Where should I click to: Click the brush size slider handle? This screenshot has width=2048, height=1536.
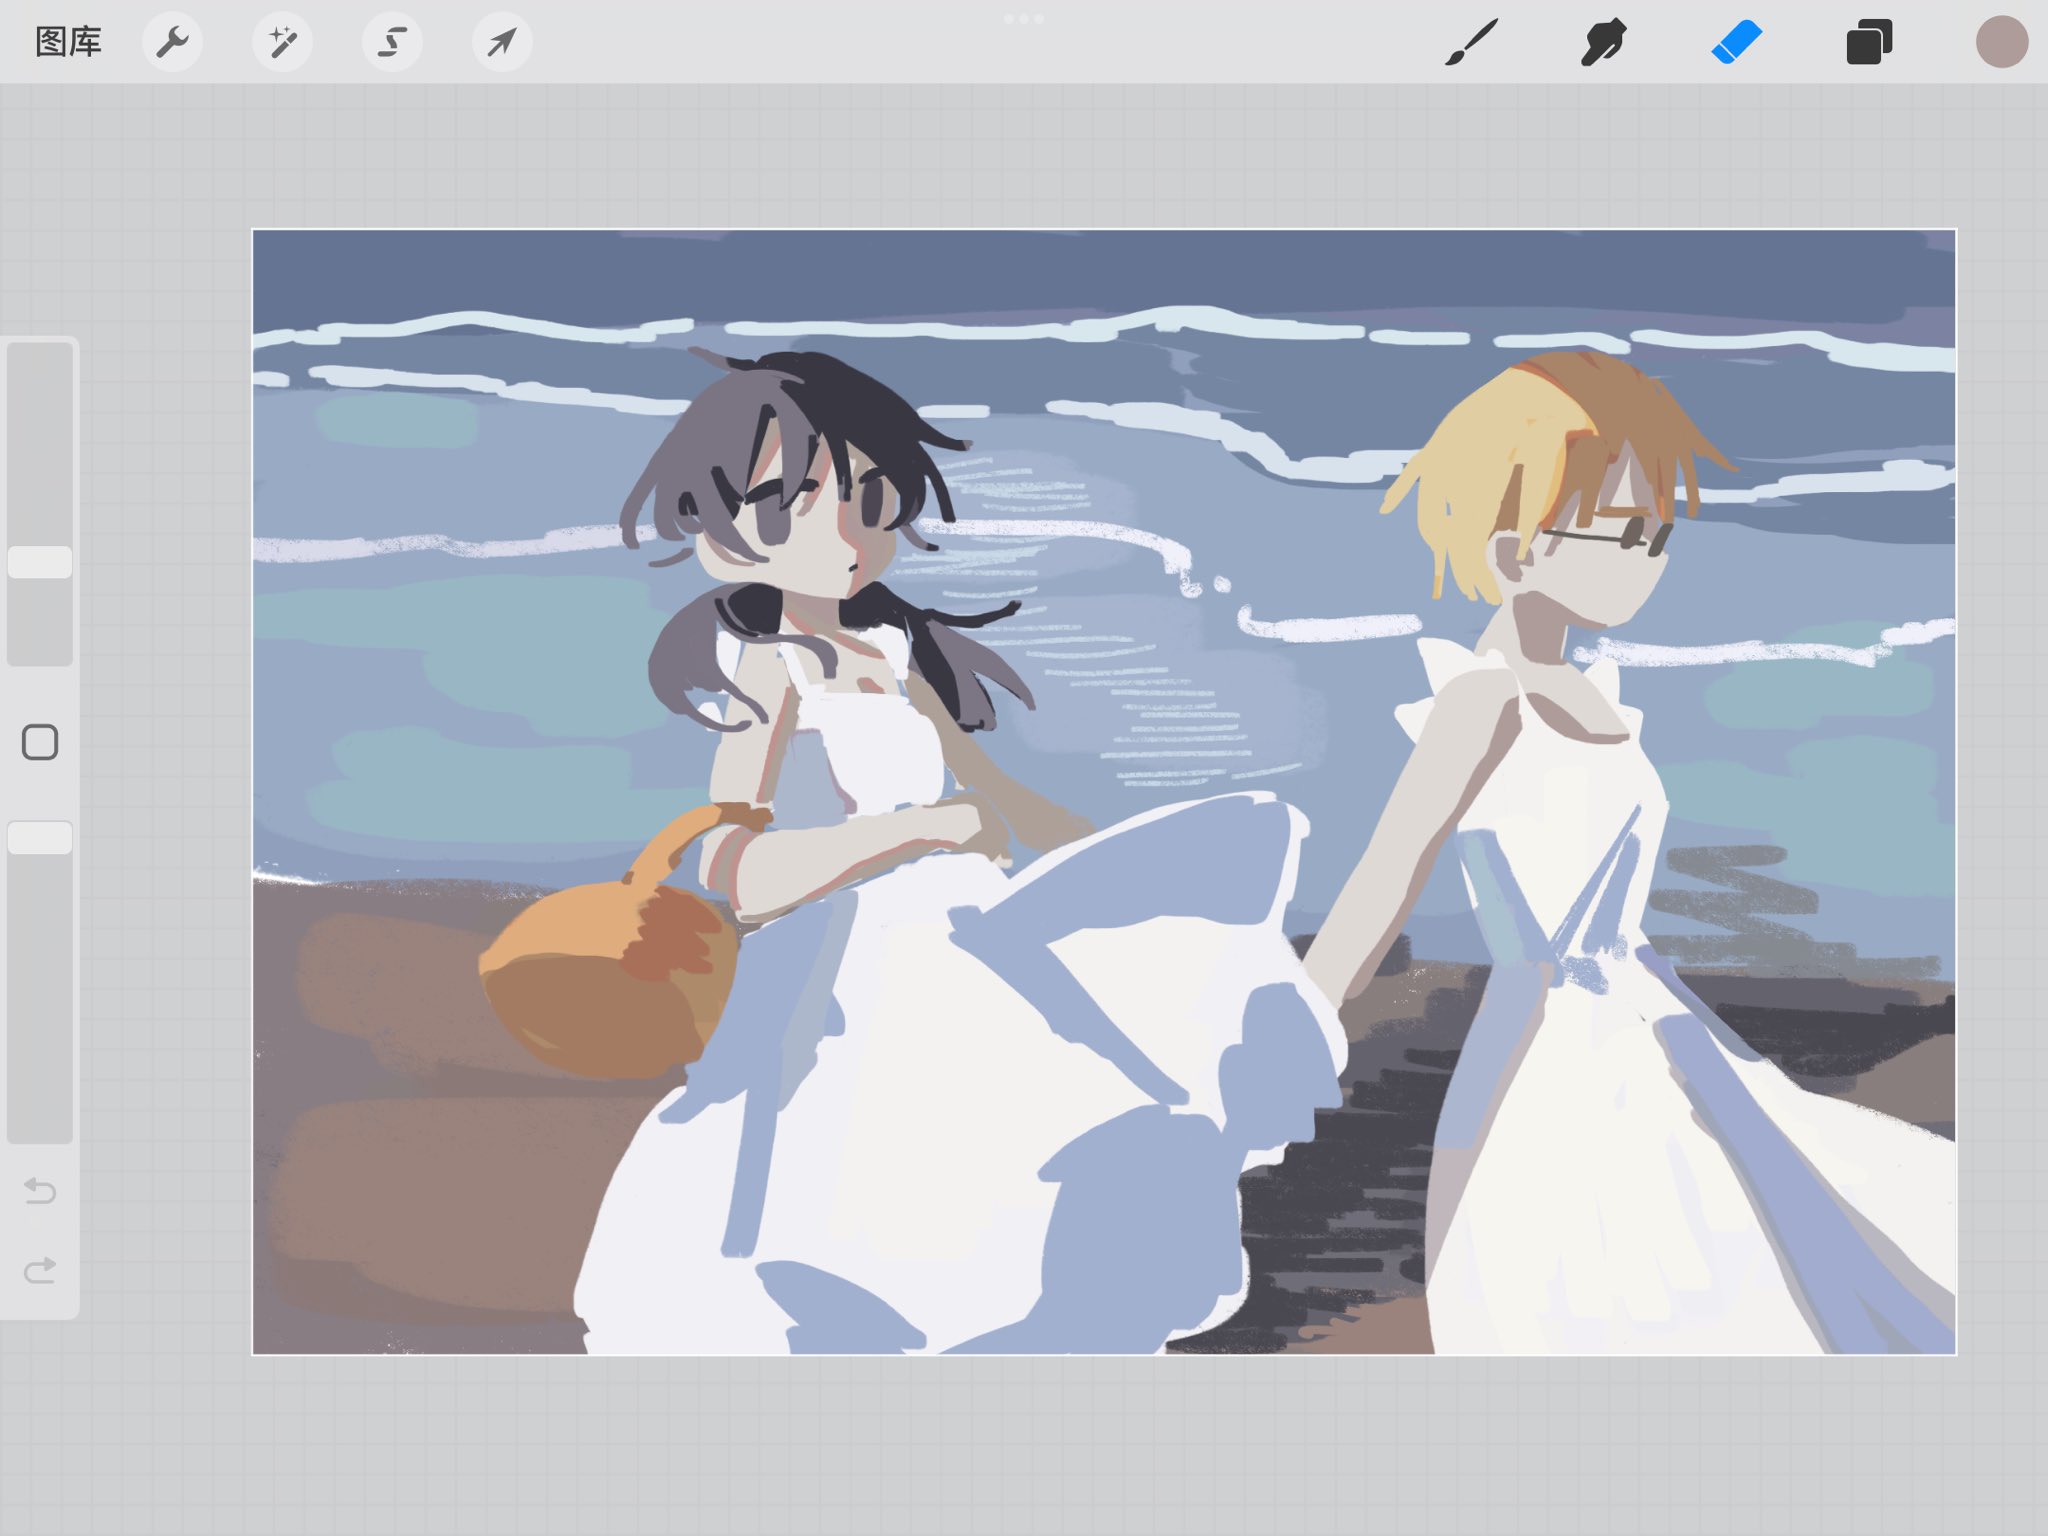pyautogui.click(x=40, y=562)
